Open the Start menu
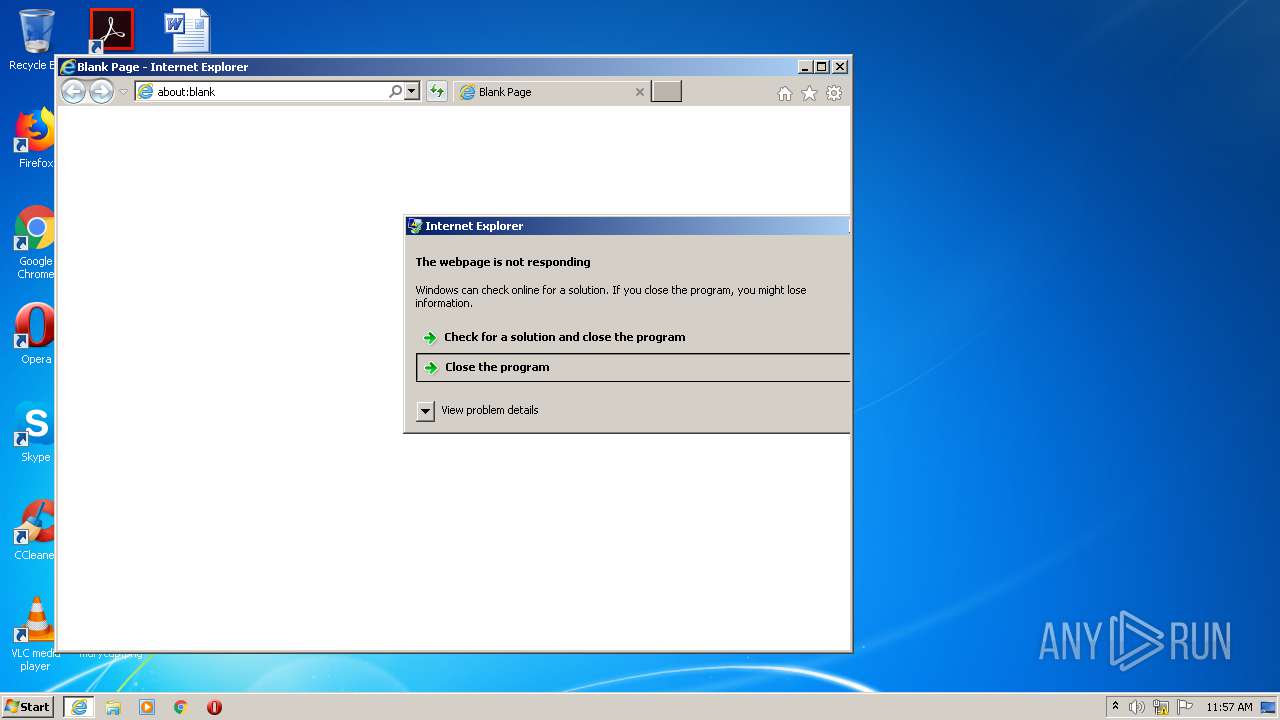 pos(27,707)
